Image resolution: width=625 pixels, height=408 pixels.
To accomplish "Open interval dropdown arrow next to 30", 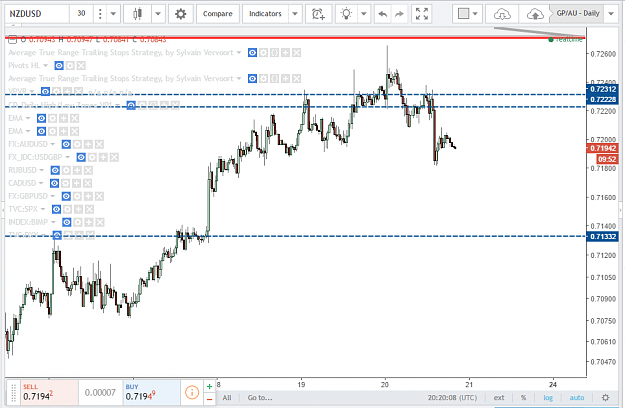I will [113, 14].
